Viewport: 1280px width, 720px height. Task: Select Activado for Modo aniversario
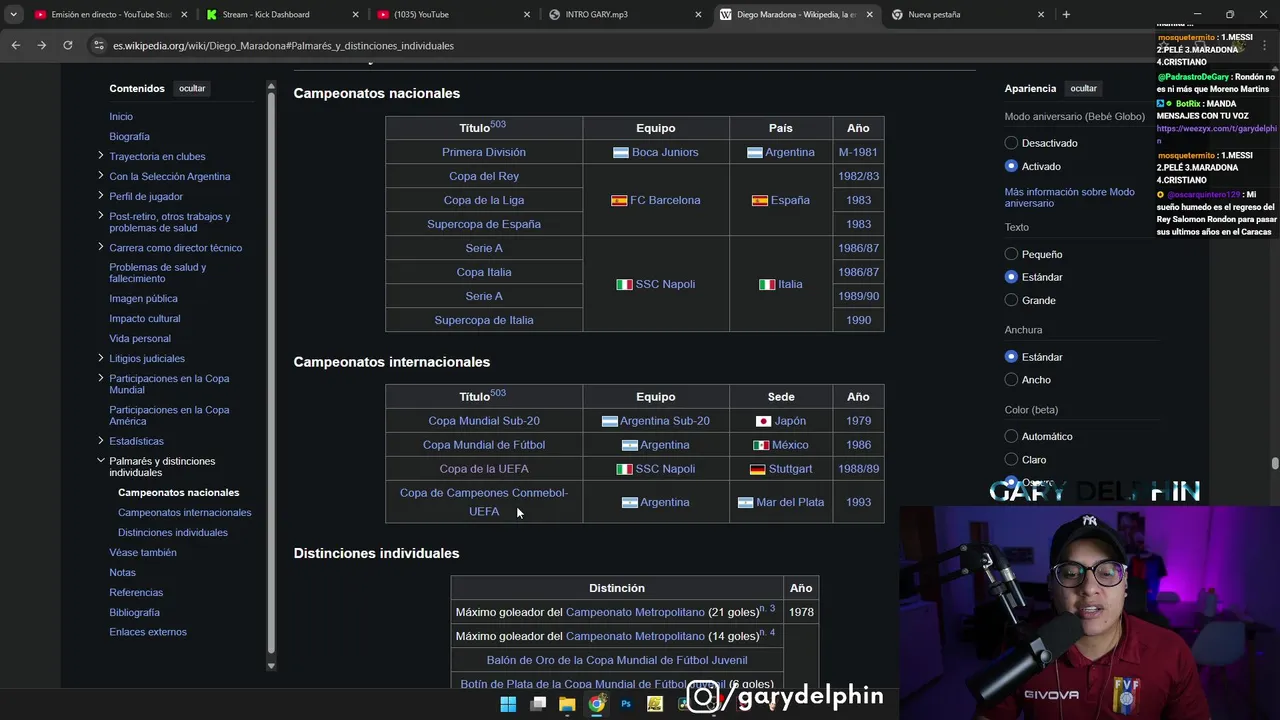[1011, 166]
